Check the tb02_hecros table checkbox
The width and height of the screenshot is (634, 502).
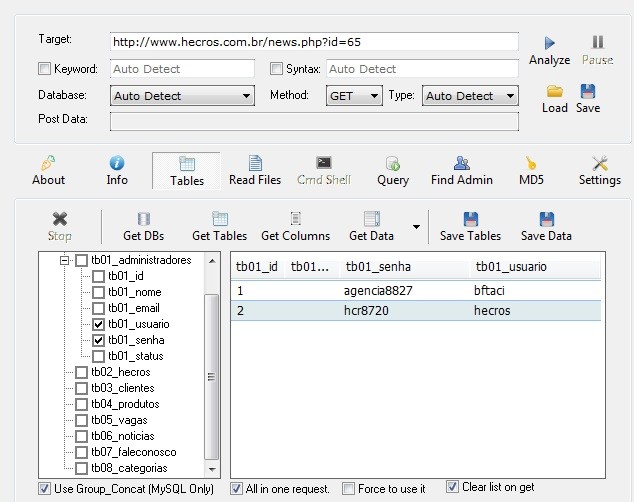pos(81,372)
